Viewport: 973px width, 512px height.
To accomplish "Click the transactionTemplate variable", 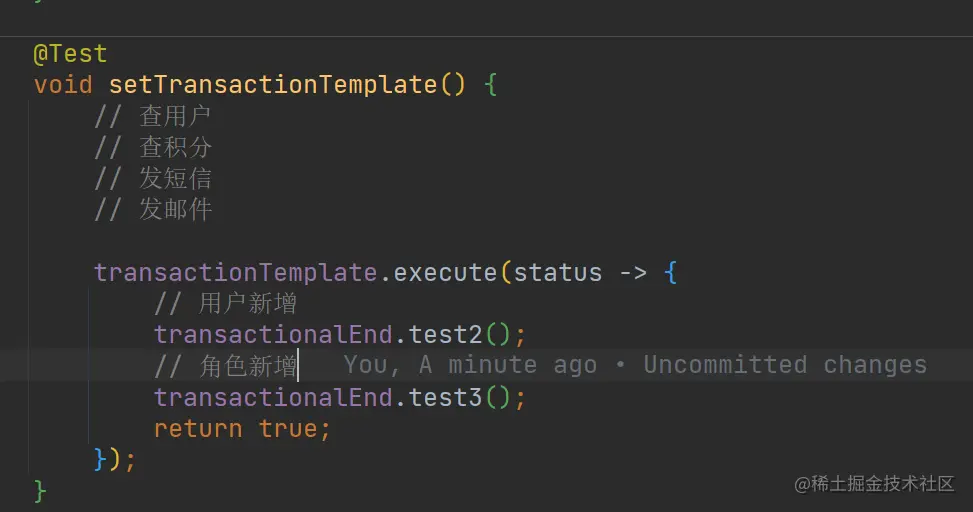I will [236, 273].
